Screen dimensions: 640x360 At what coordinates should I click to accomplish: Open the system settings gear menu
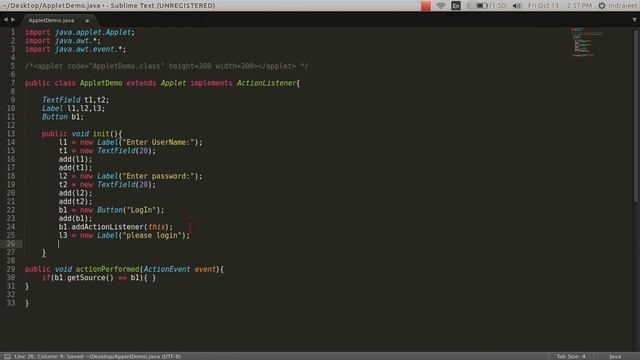click(x=602, y=6)
